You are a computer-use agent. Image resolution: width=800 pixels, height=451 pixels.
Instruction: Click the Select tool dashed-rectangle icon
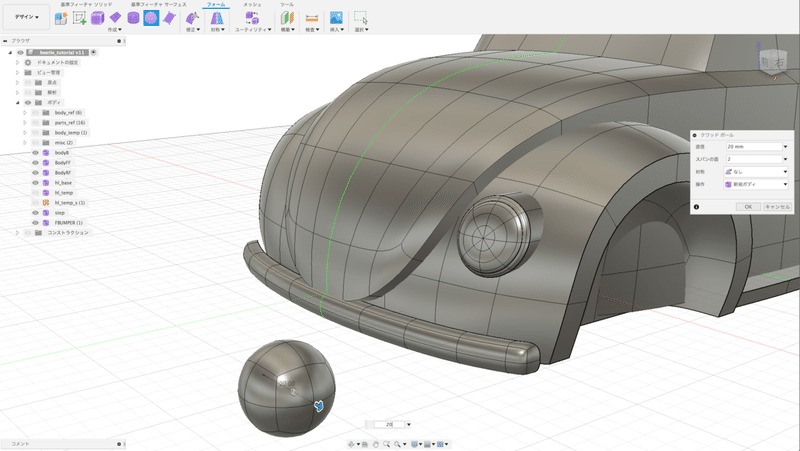(x=361, y=18)
